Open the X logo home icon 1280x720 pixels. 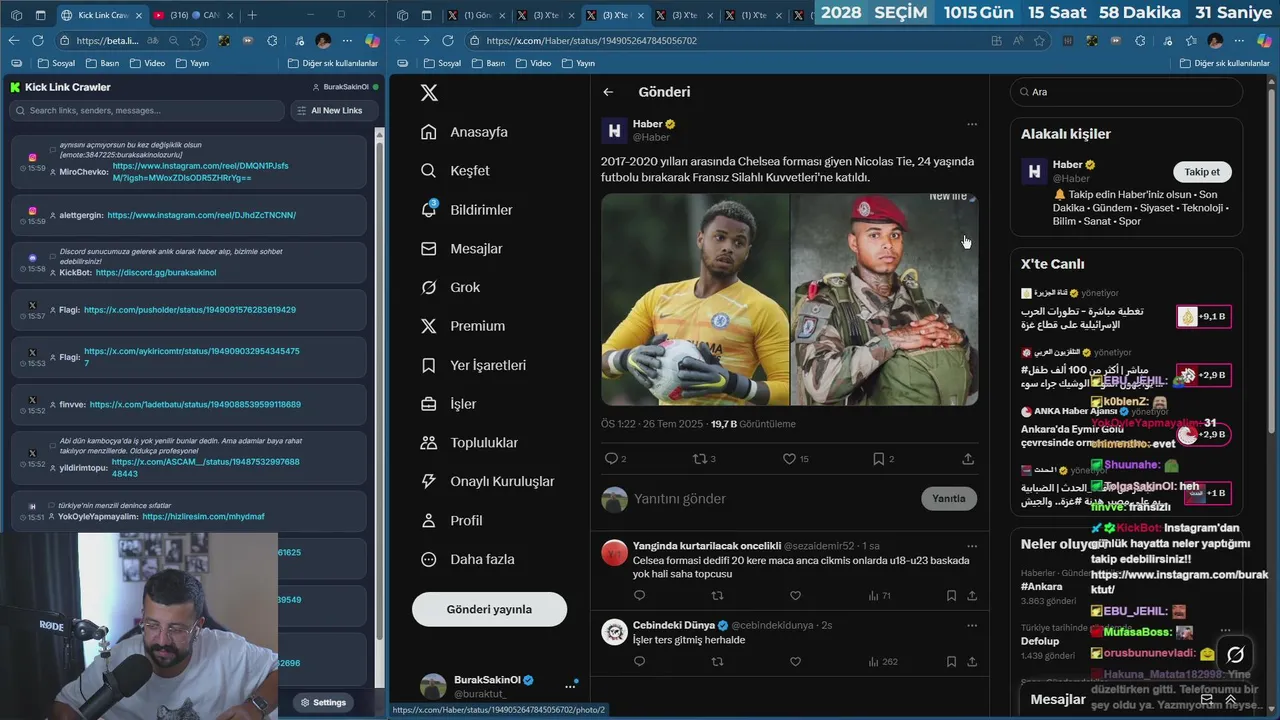[x=429, y=93]
